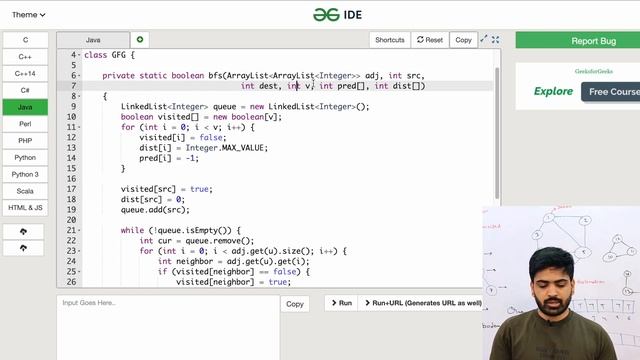Add a new tab with green plus
The width and height of the screenshot is (640, 360).
[x=140, y=40]
